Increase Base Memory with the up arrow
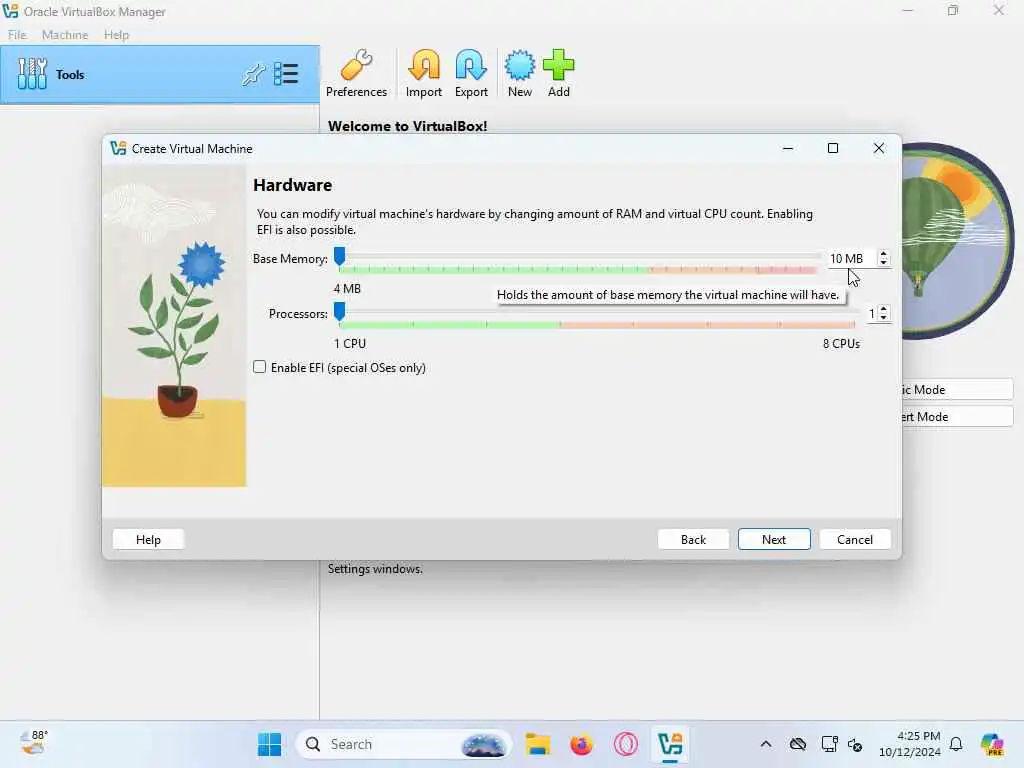Viewport: 1024px width, 768px height. click(x=884, y=254)
